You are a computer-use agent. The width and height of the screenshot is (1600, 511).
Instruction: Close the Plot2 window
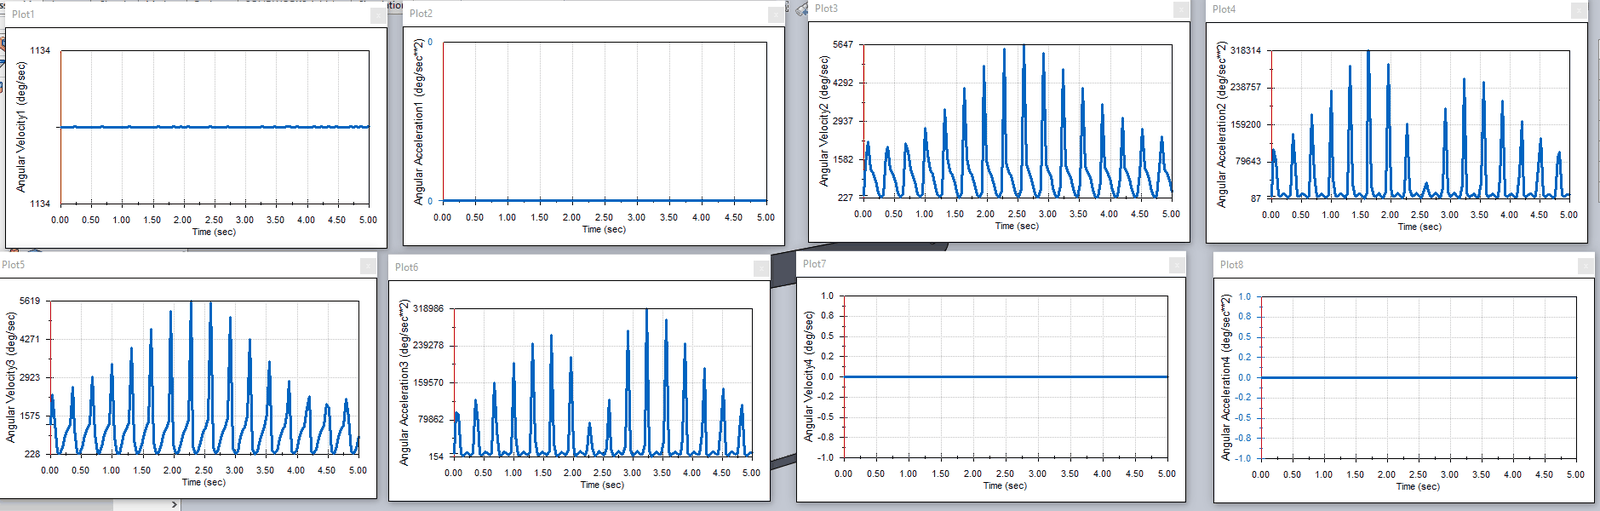tap(776, 14)
